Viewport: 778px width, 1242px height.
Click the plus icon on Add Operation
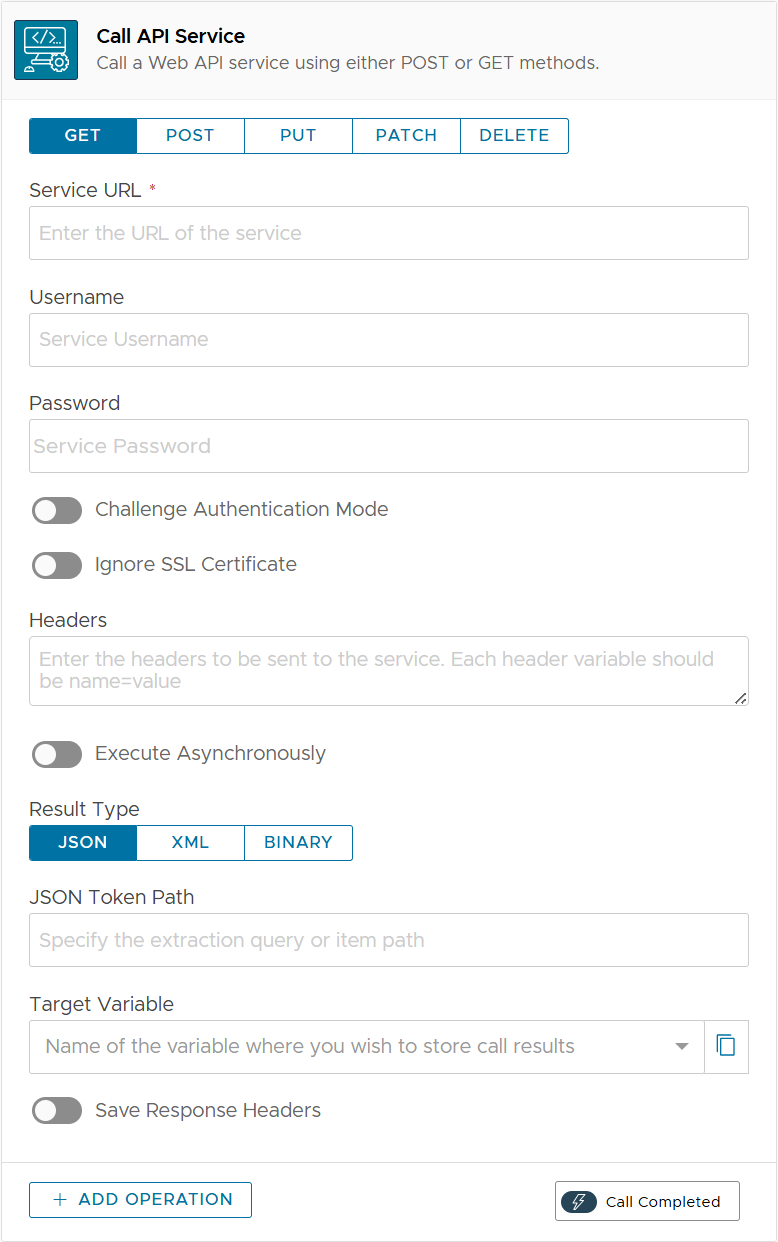[60, 1199]
